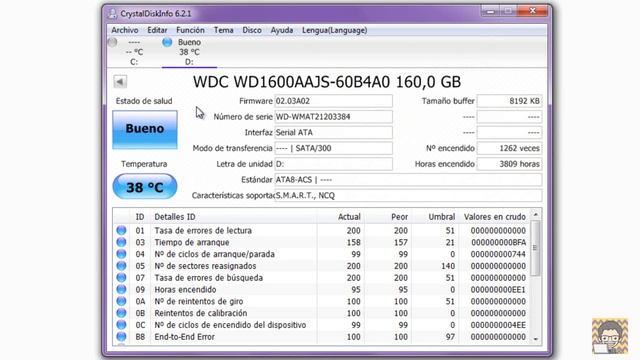This screenshot has width=640, height=360.
Task: Click the supported features field S.M.A.R.T., NCQ
Action: coord(408,196)
